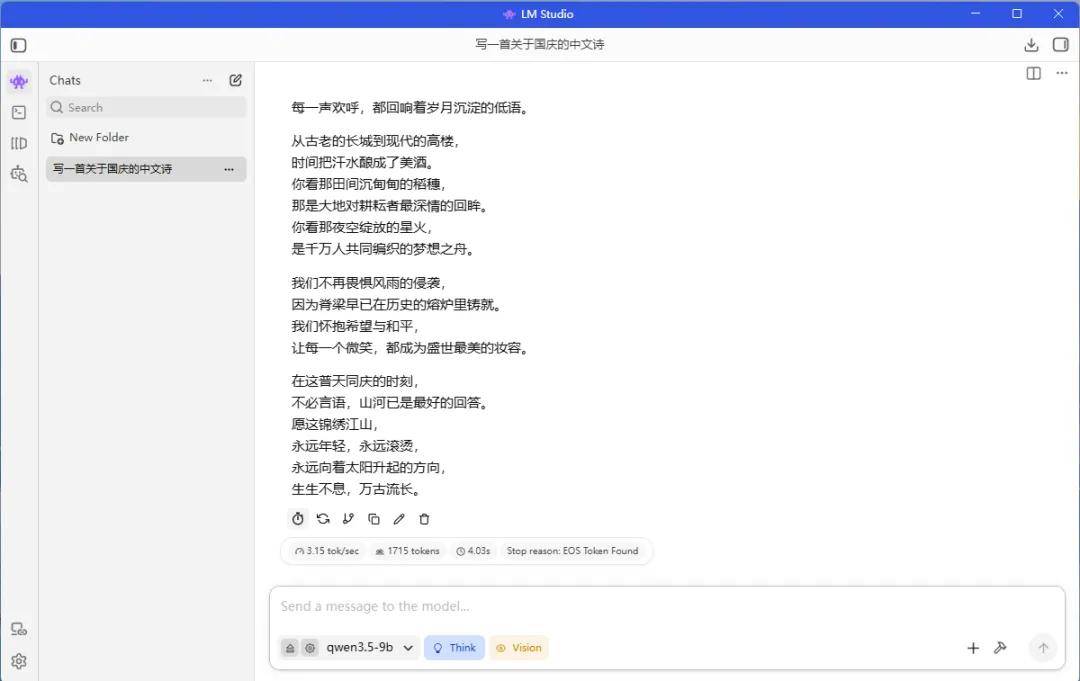The height and width of the screenshot is (681, 1080).
Task: Open the Discover model search icon
Action: coord(19,174)
